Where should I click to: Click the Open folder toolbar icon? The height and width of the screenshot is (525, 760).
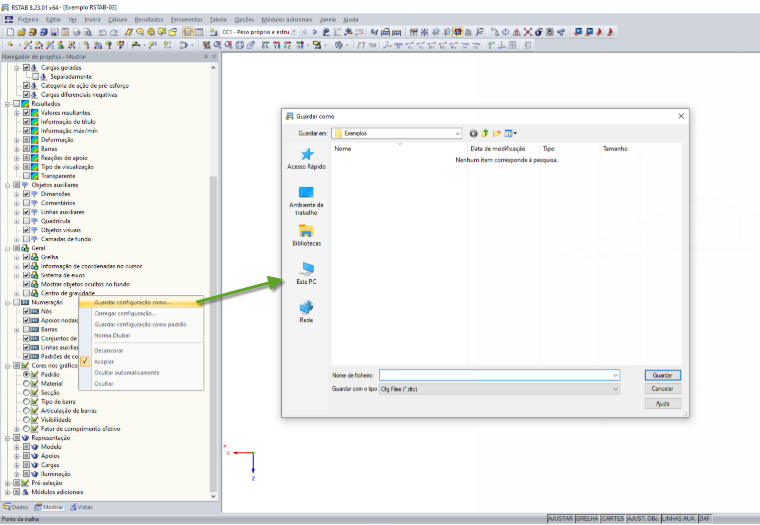[x=21, y=32]
